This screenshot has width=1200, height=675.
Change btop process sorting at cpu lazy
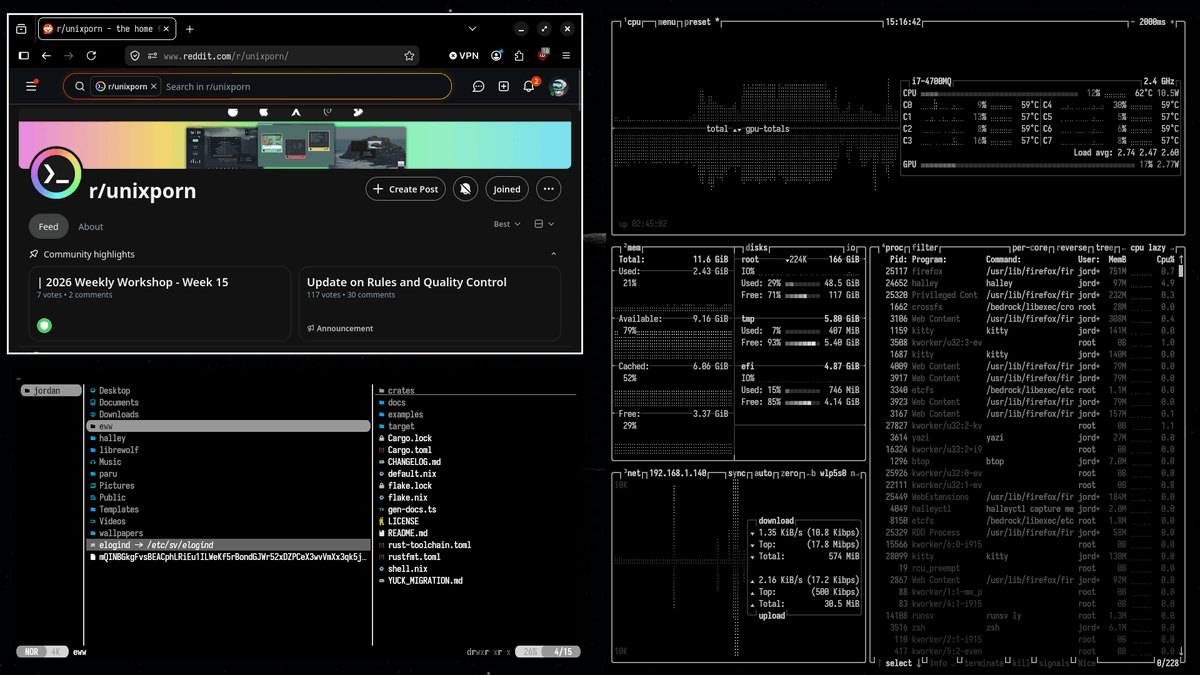[1150, 247]
